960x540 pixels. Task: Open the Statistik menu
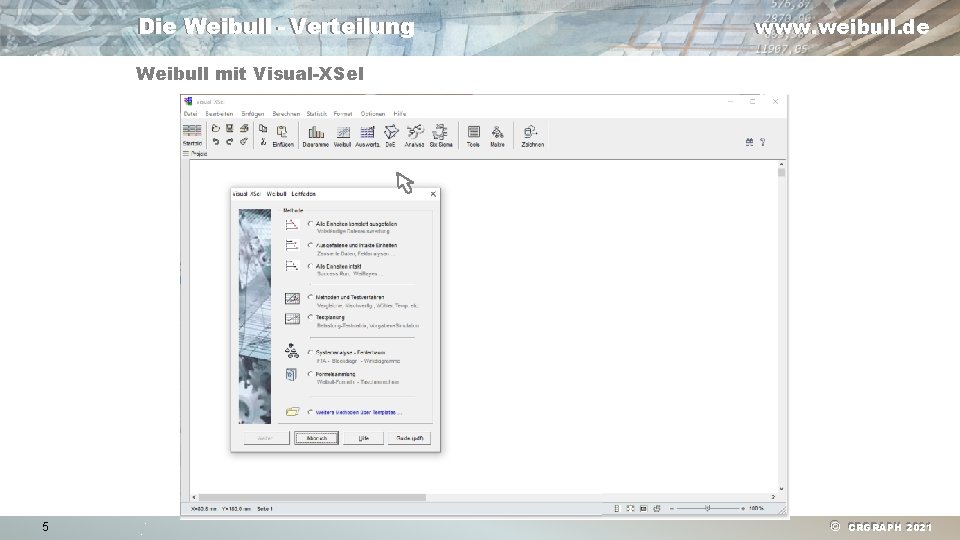[x=317, y=114]
